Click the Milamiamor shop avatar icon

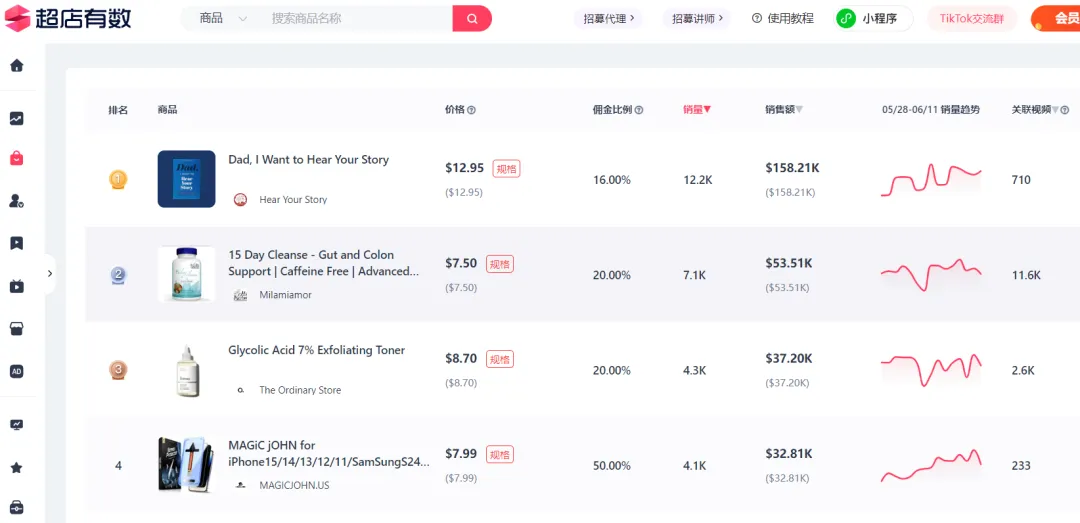pos(240,295)
